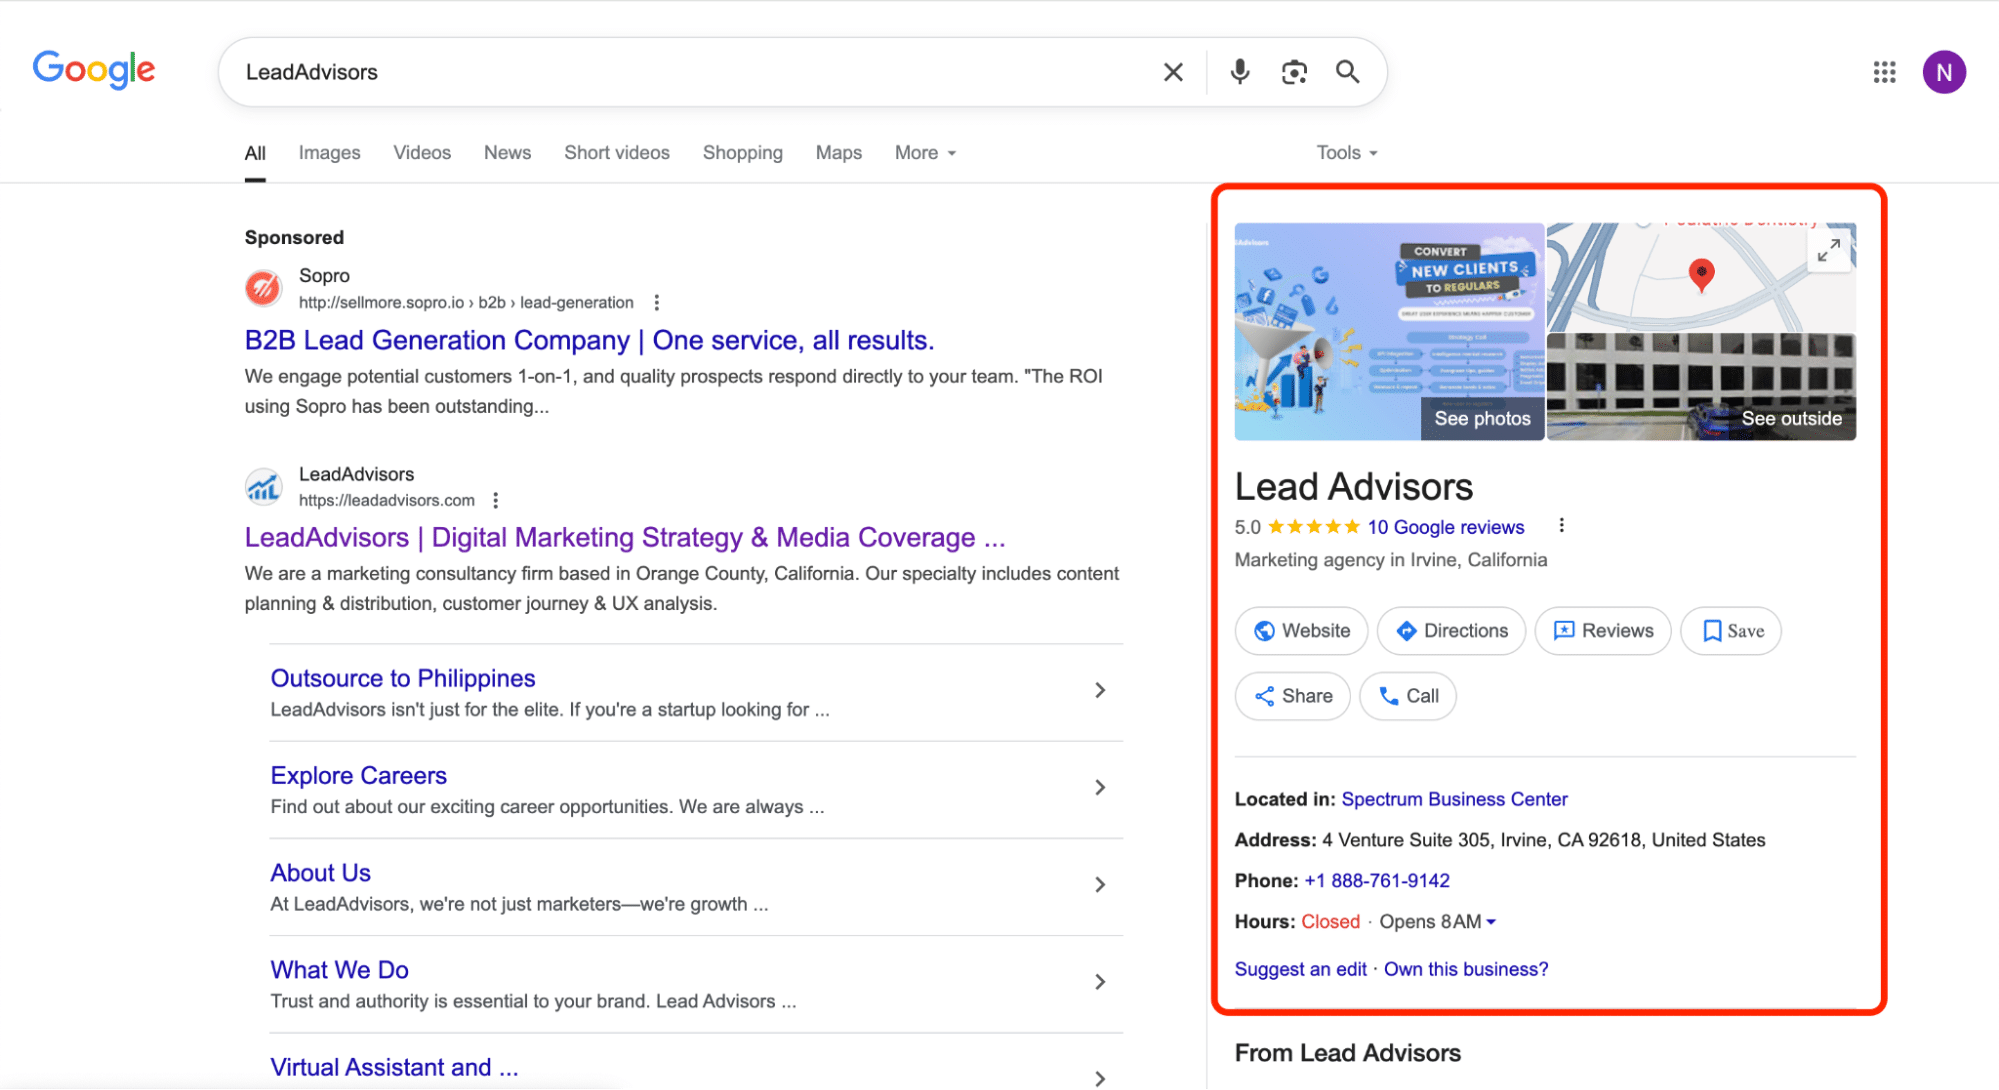Open three-dot menu next to Google reviews
This screenshot has width=1999, height=1090.
1561,526
